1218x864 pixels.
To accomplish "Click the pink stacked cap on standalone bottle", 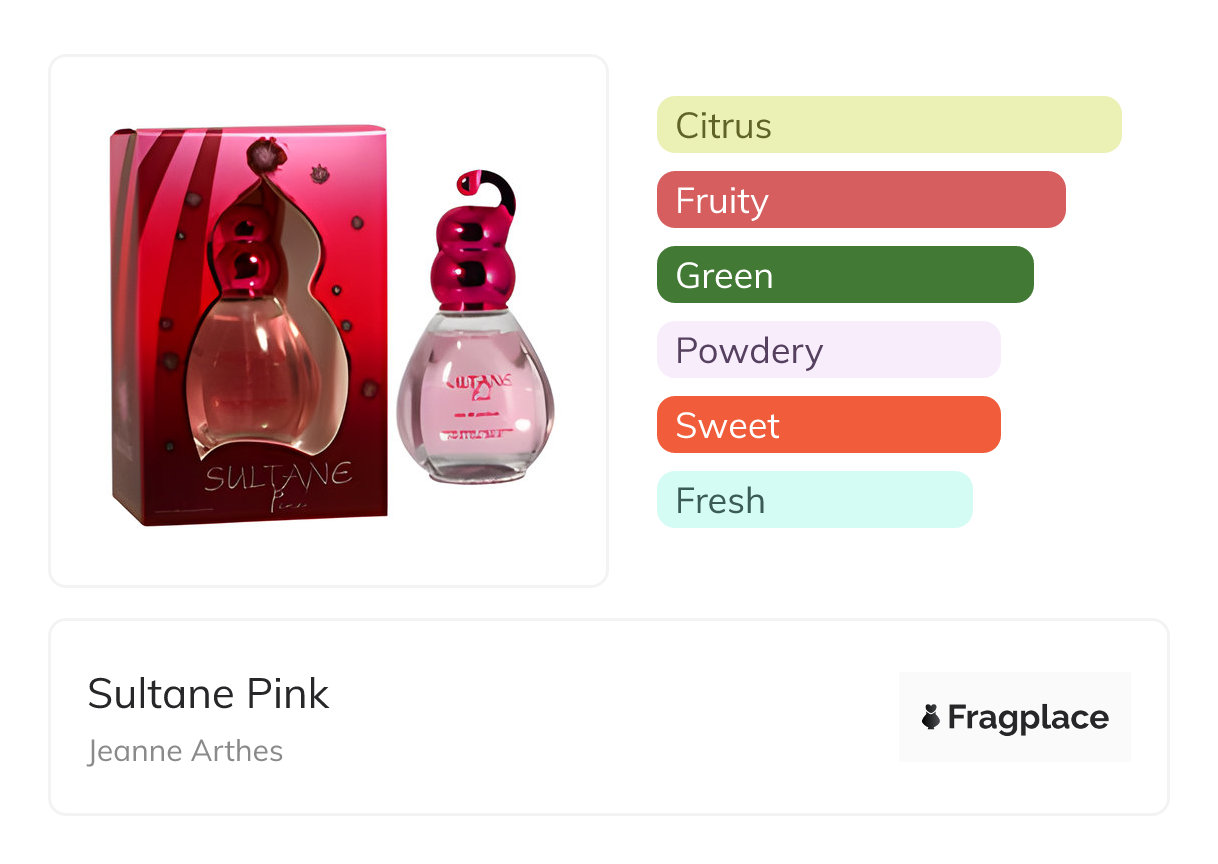I will tap(472, 262).
